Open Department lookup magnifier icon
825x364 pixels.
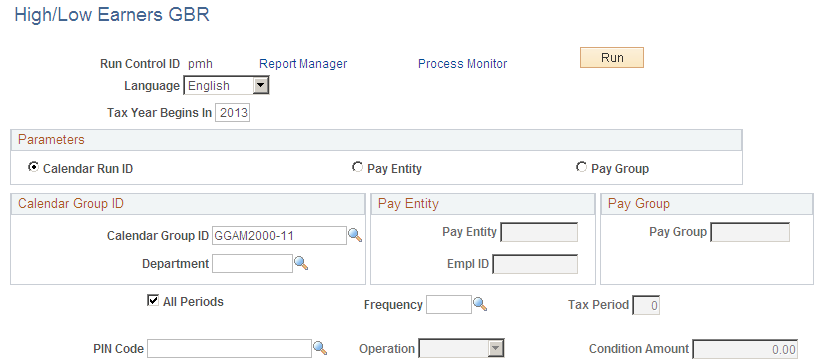point(301,264)
